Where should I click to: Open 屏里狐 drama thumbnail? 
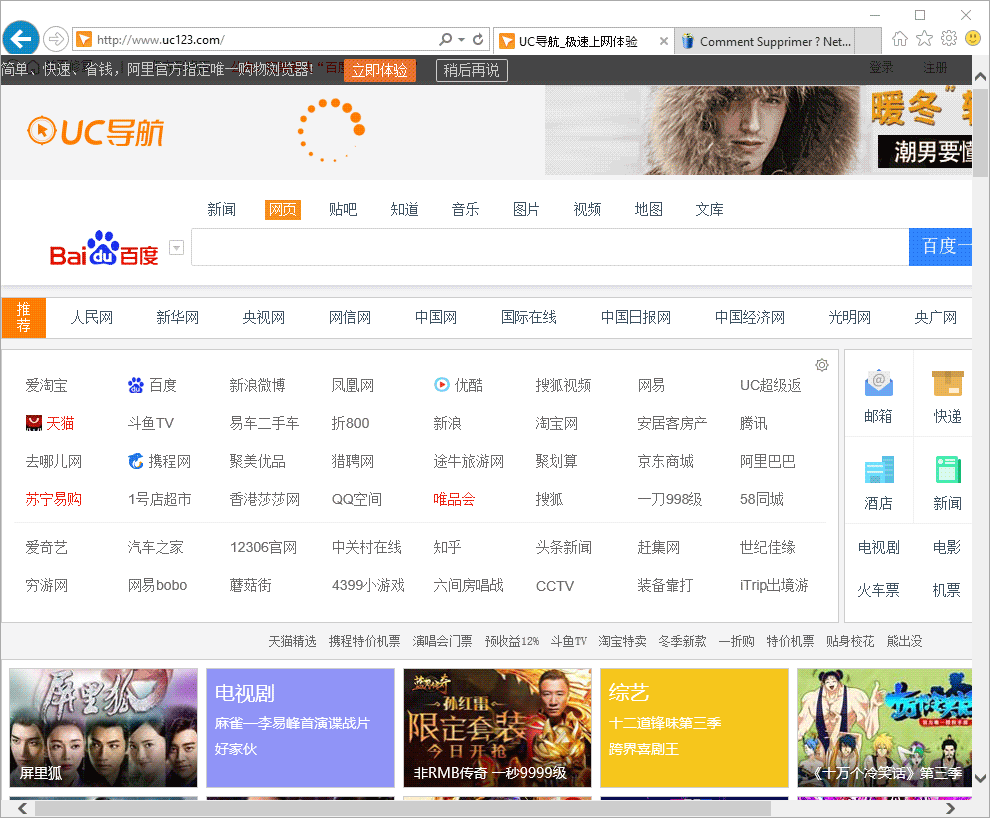(x=104, y=728)
